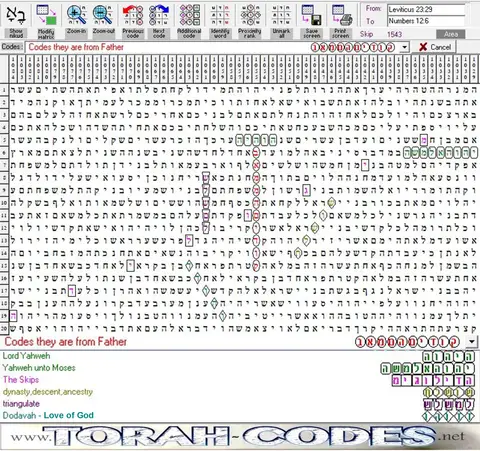Click the Area button
Screen dimensions: 480x451
[x=450, y=34]
